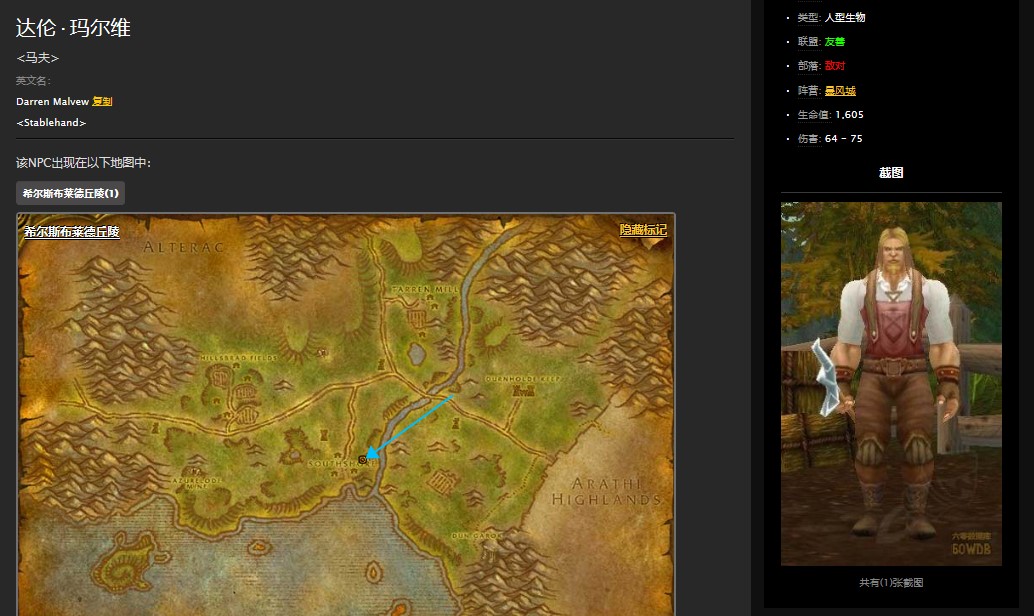
Task: Click the Arathi Highlands label on the map
Action: (x=606, y=491)
